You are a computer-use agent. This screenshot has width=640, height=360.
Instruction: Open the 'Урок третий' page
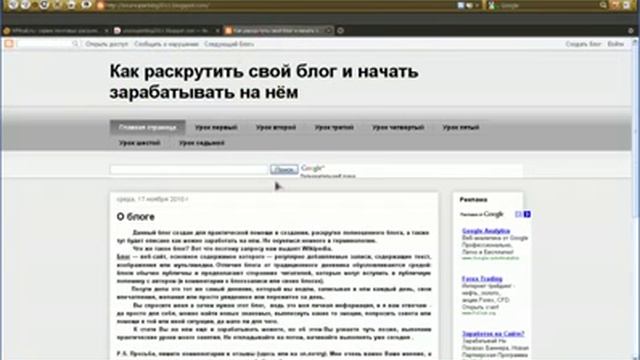pyautogui.click(x=334, y=127)
